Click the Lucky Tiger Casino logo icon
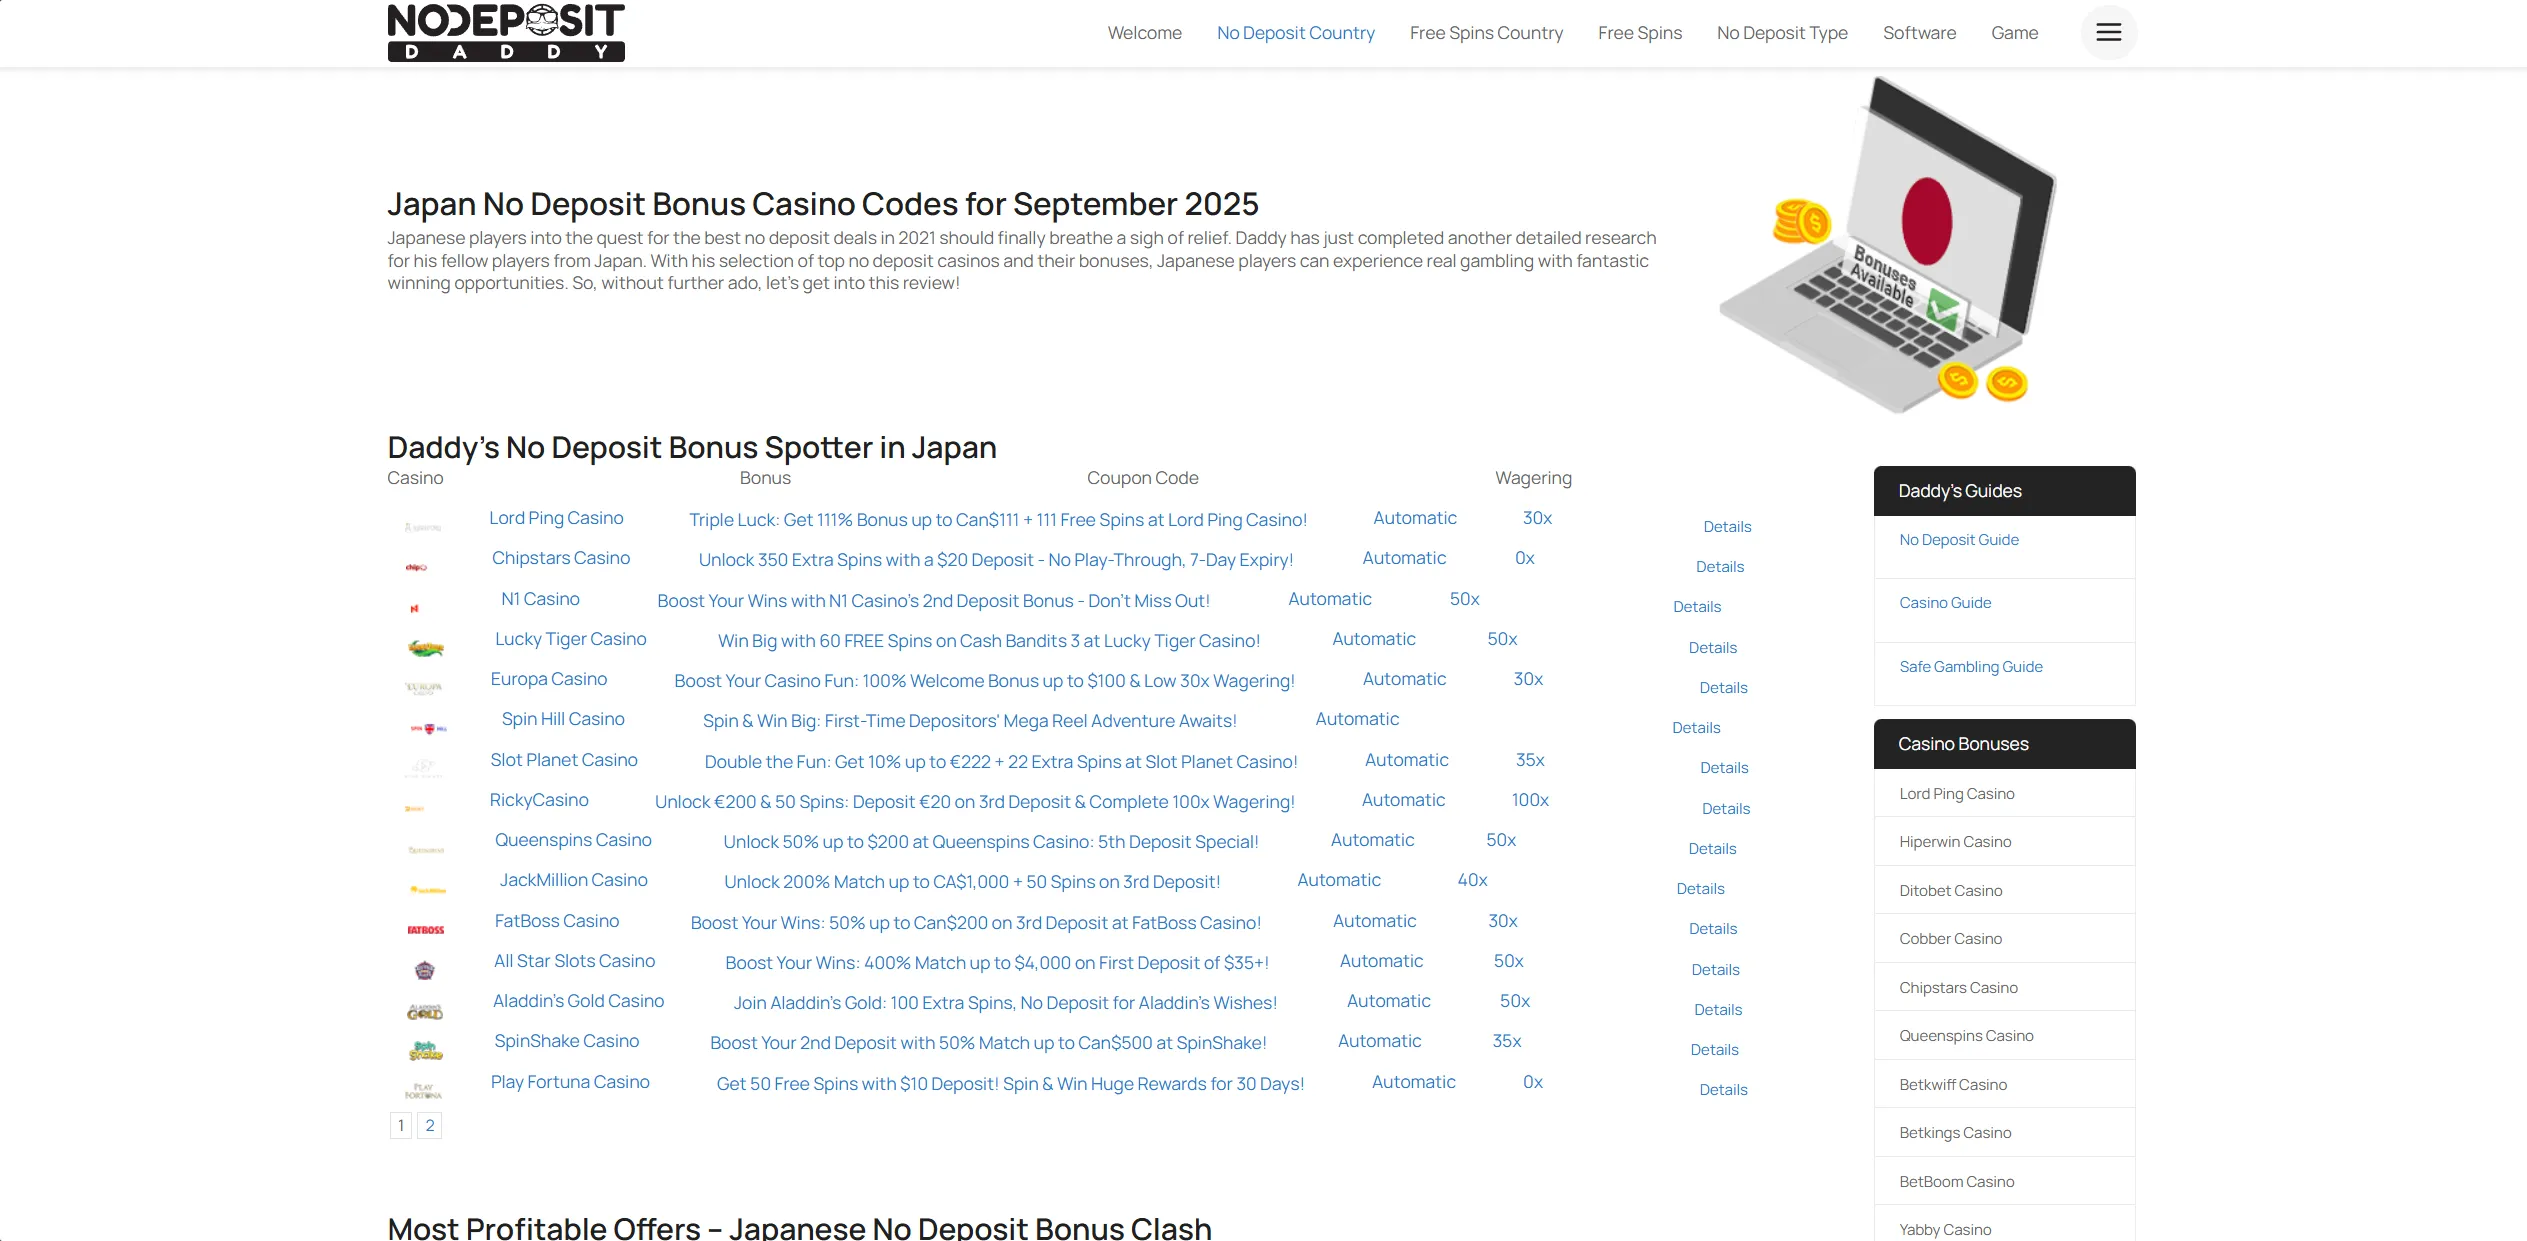The width and height of the screenshot is (2527, 1241). [425, 648]
